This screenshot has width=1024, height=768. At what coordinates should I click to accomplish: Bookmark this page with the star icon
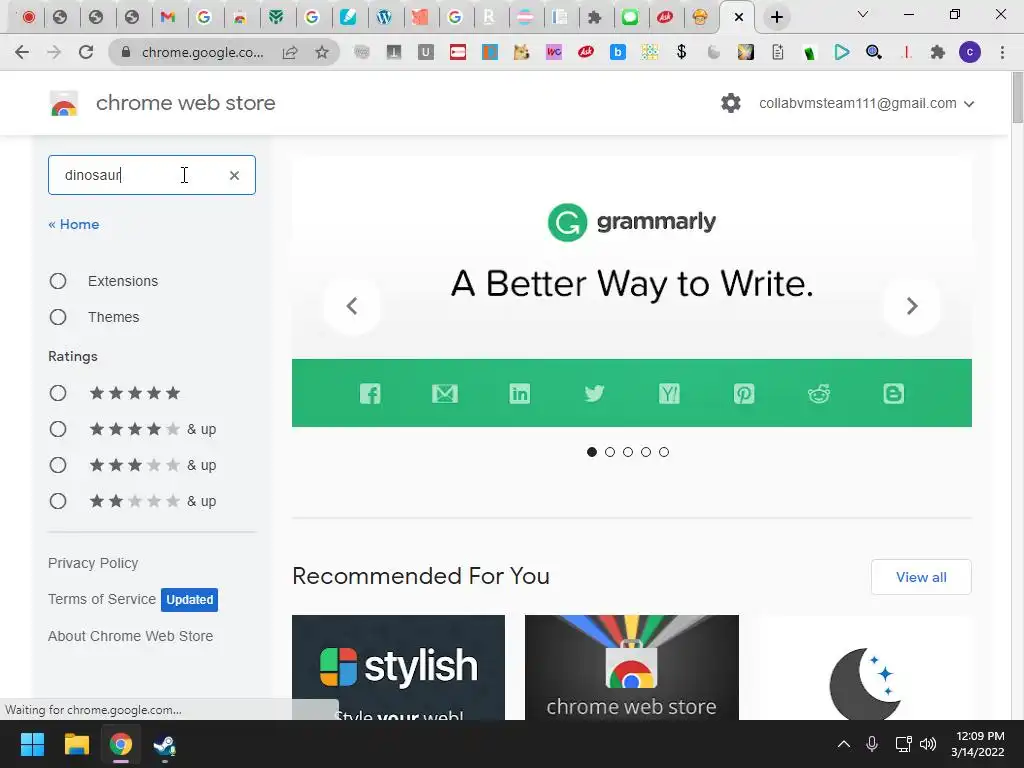point(322,52)
